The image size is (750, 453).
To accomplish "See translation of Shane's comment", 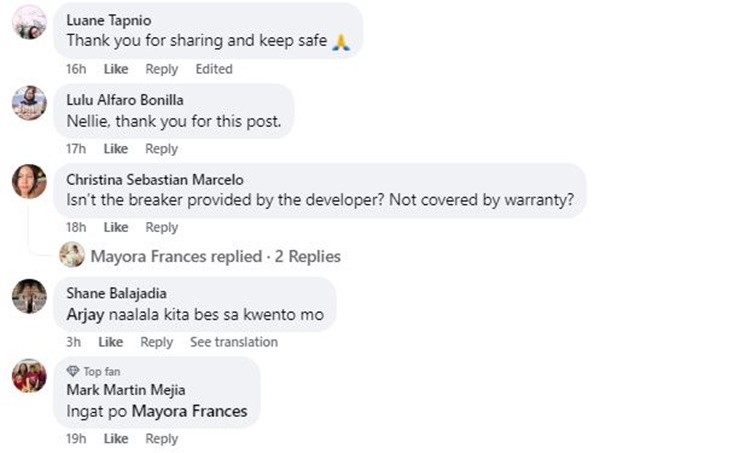I will click(234, 342).
